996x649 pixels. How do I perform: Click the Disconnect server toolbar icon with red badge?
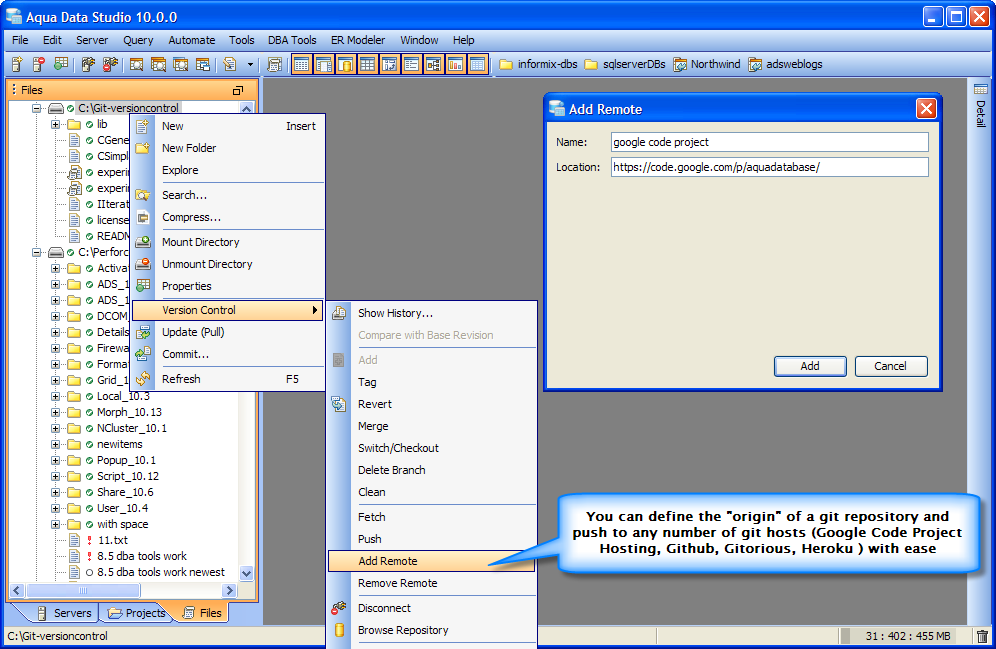pos(110,64)
